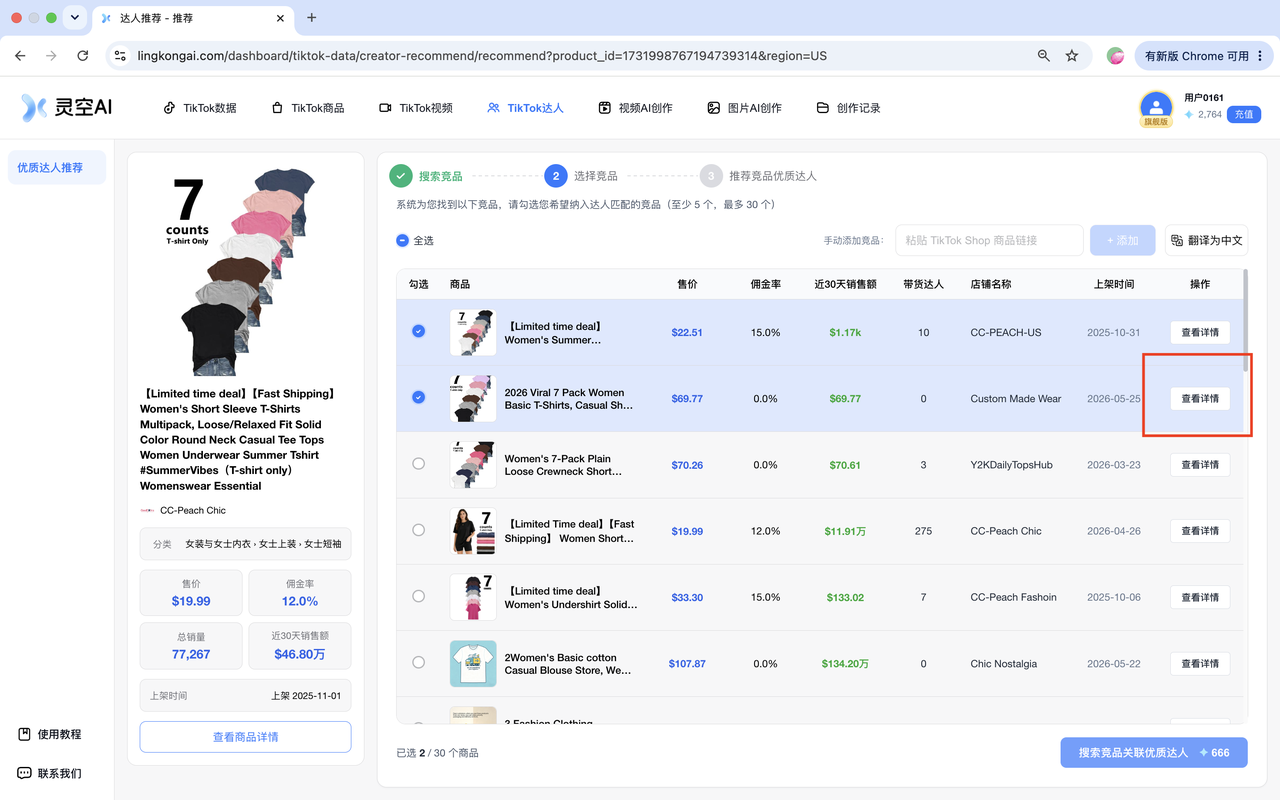
Task: Click the CC-PEACH-US row product thumbnail
Action: 473,332
